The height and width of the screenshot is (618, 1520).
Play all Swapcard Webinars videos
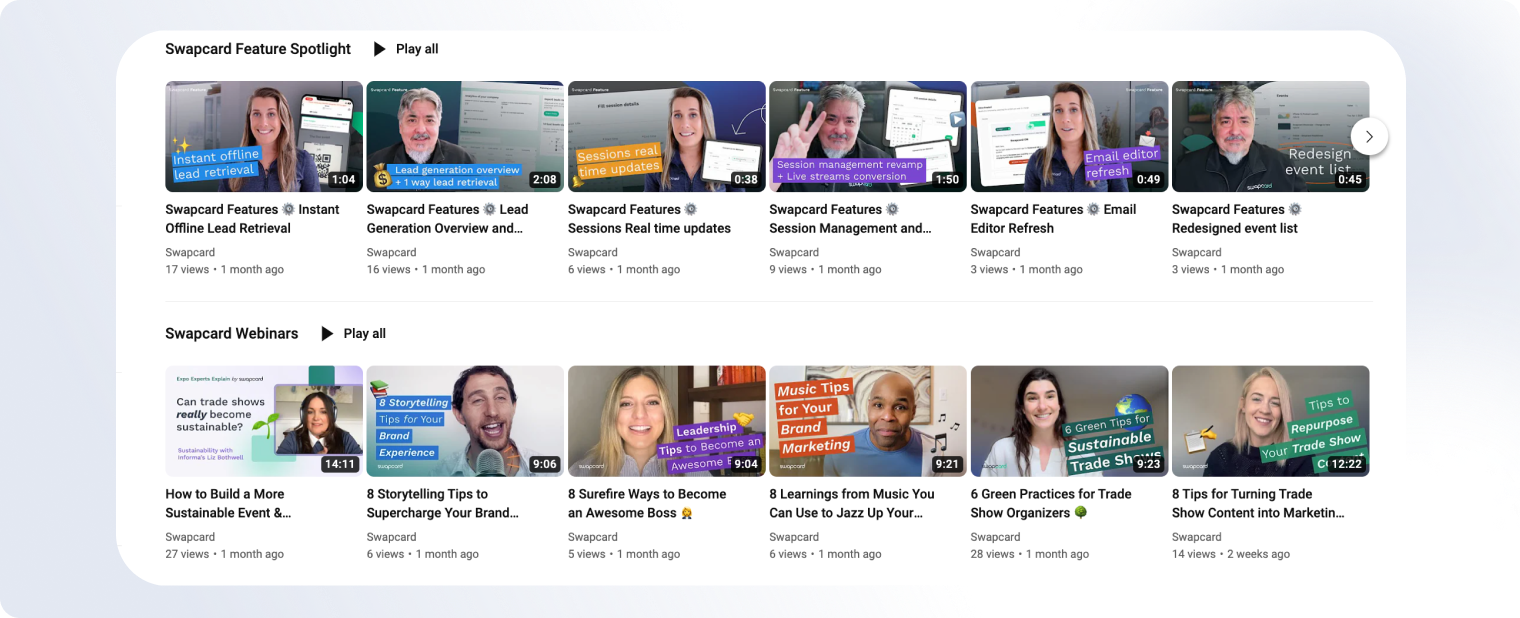coord(365,334)
